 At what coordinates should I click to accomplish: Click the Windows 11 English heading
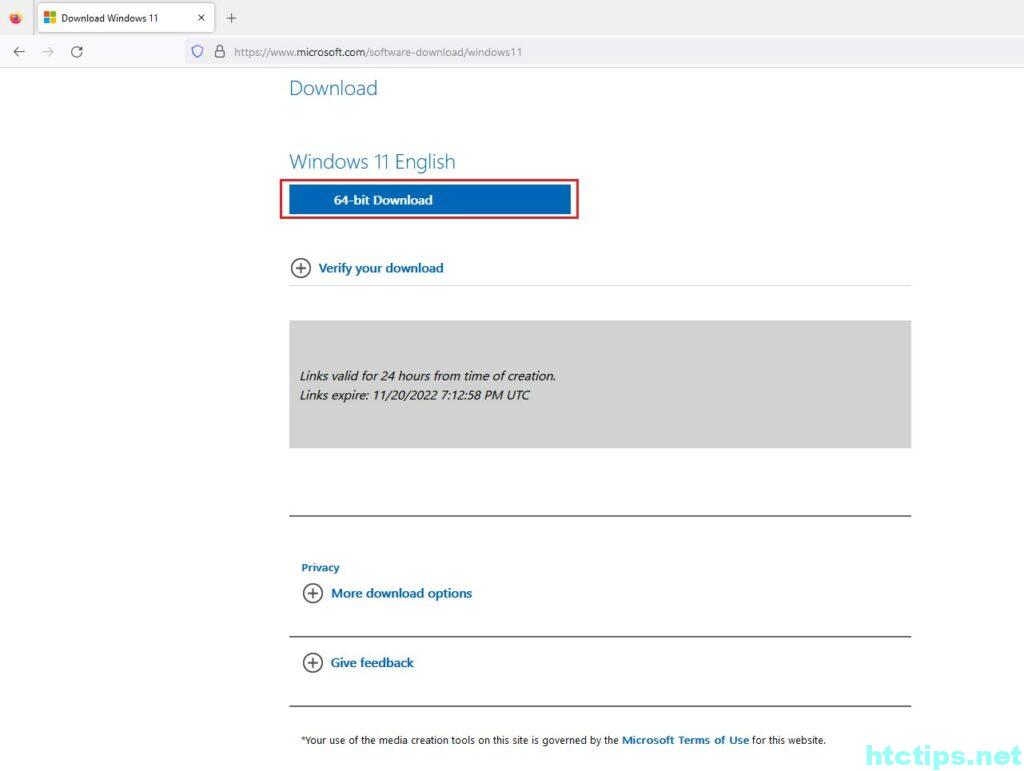point(372,162)
